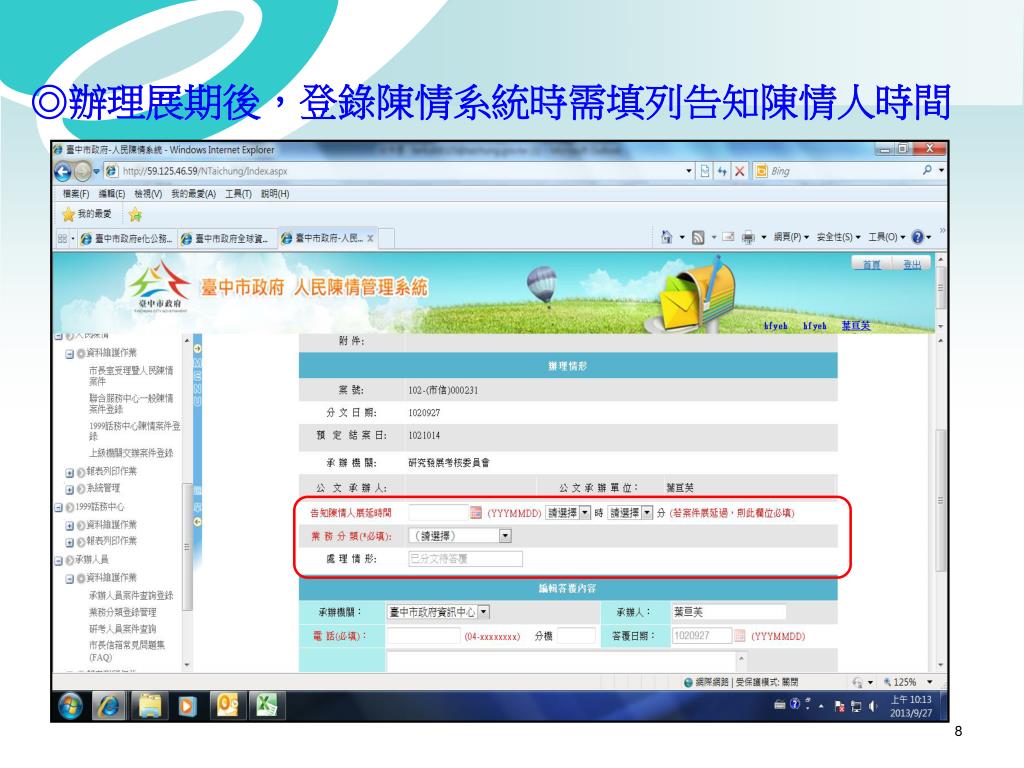Image resolution: width=1024 pixels, height=768 pixels.
Task: Click the Bing search box
Action: click(x=842, y=171)
